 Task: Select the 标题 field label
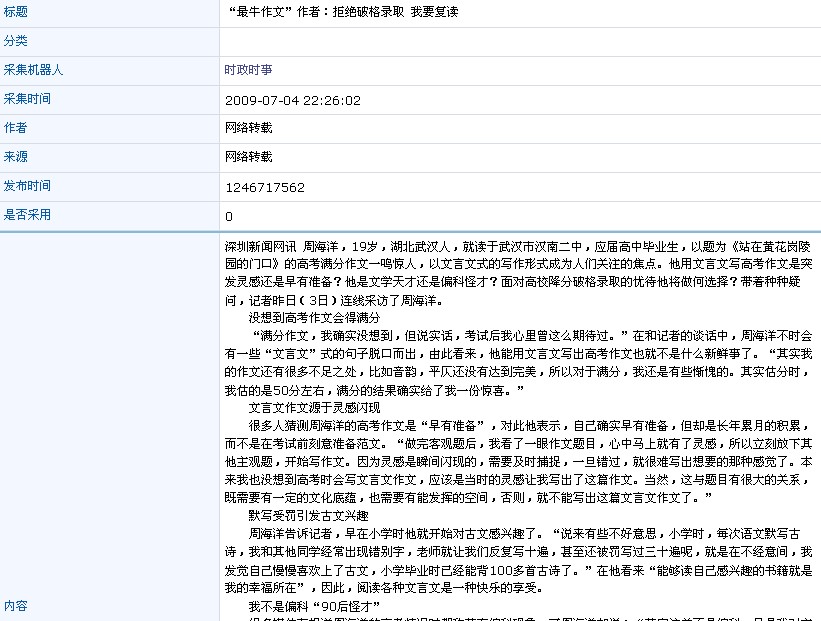pos(15,12)
